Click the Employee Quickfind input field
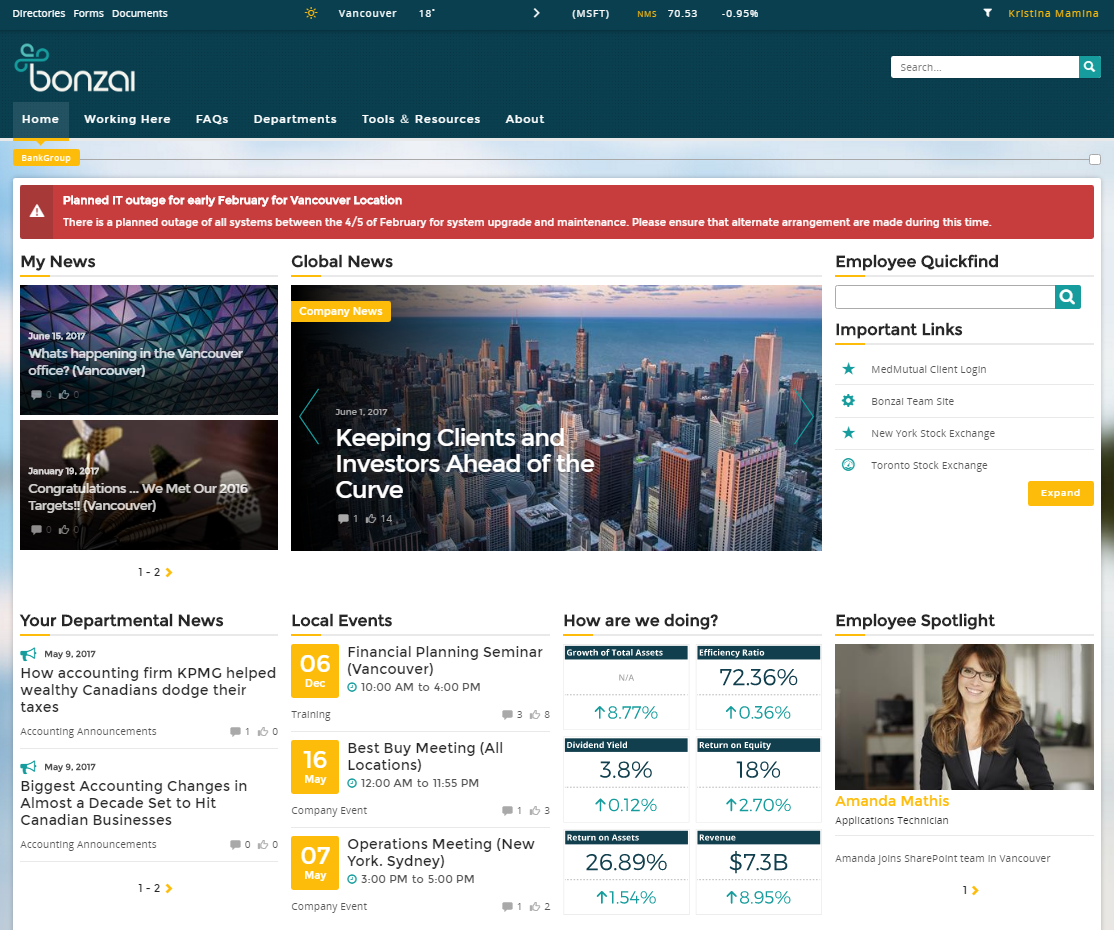Screen dimensions: 1114x930 click(x=945, y=297)
